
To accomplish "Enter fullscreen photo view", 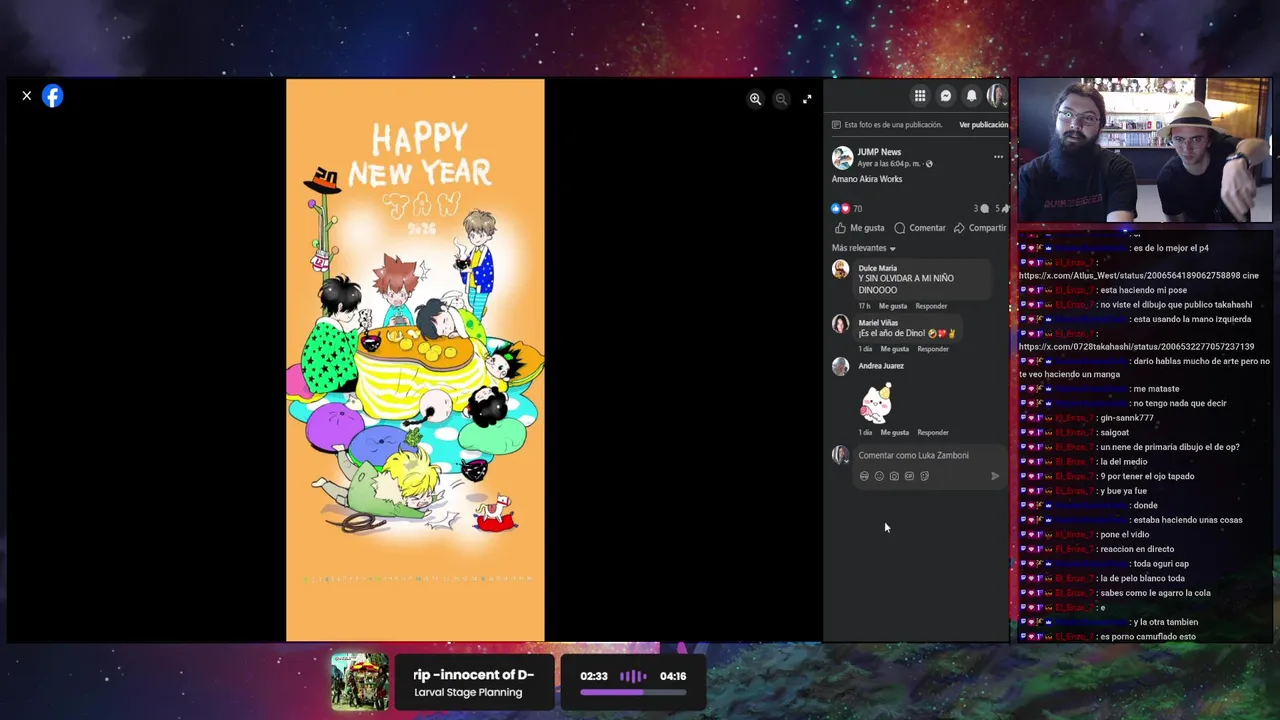I will (x=807, y=99).
